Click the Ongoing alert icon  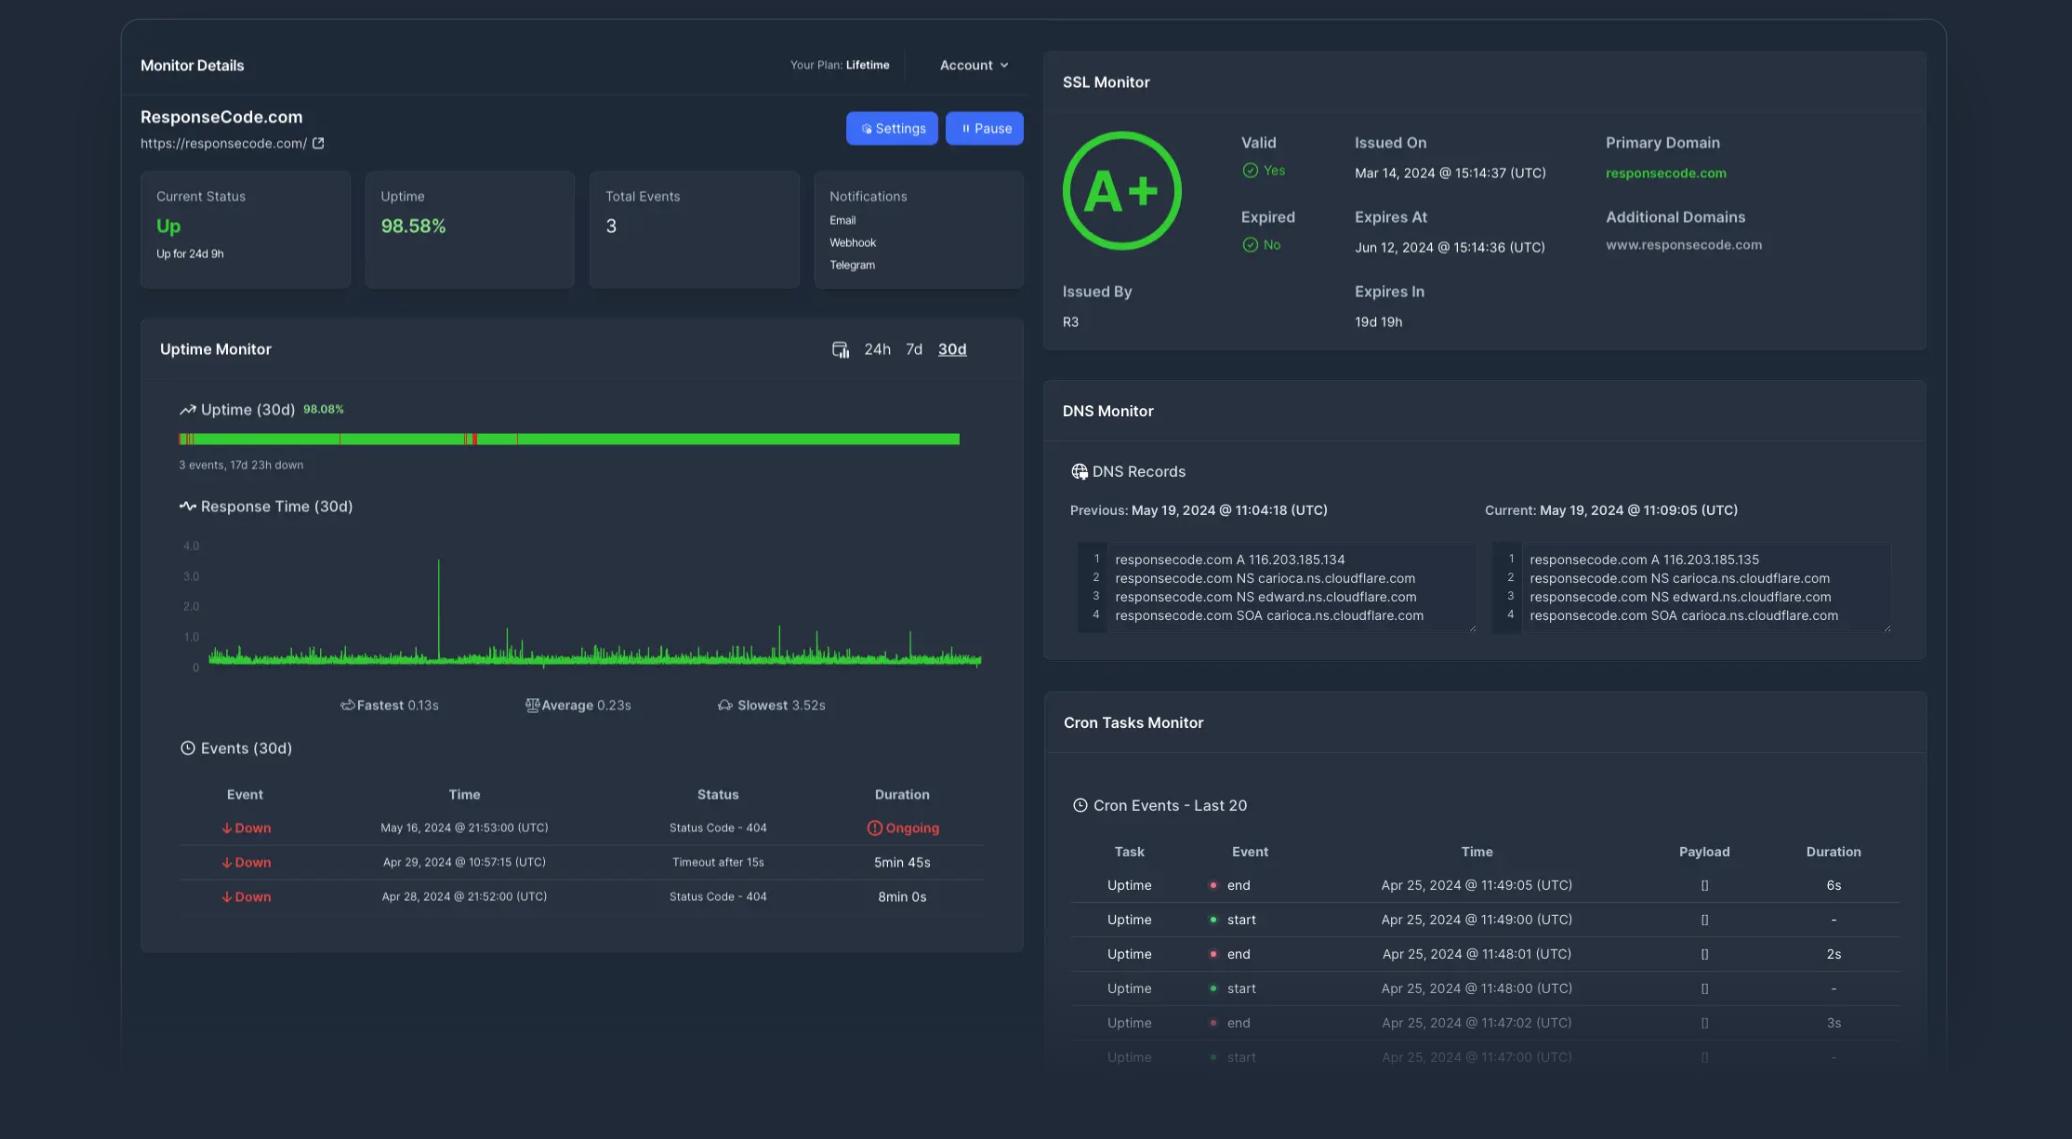click(874, 828)
